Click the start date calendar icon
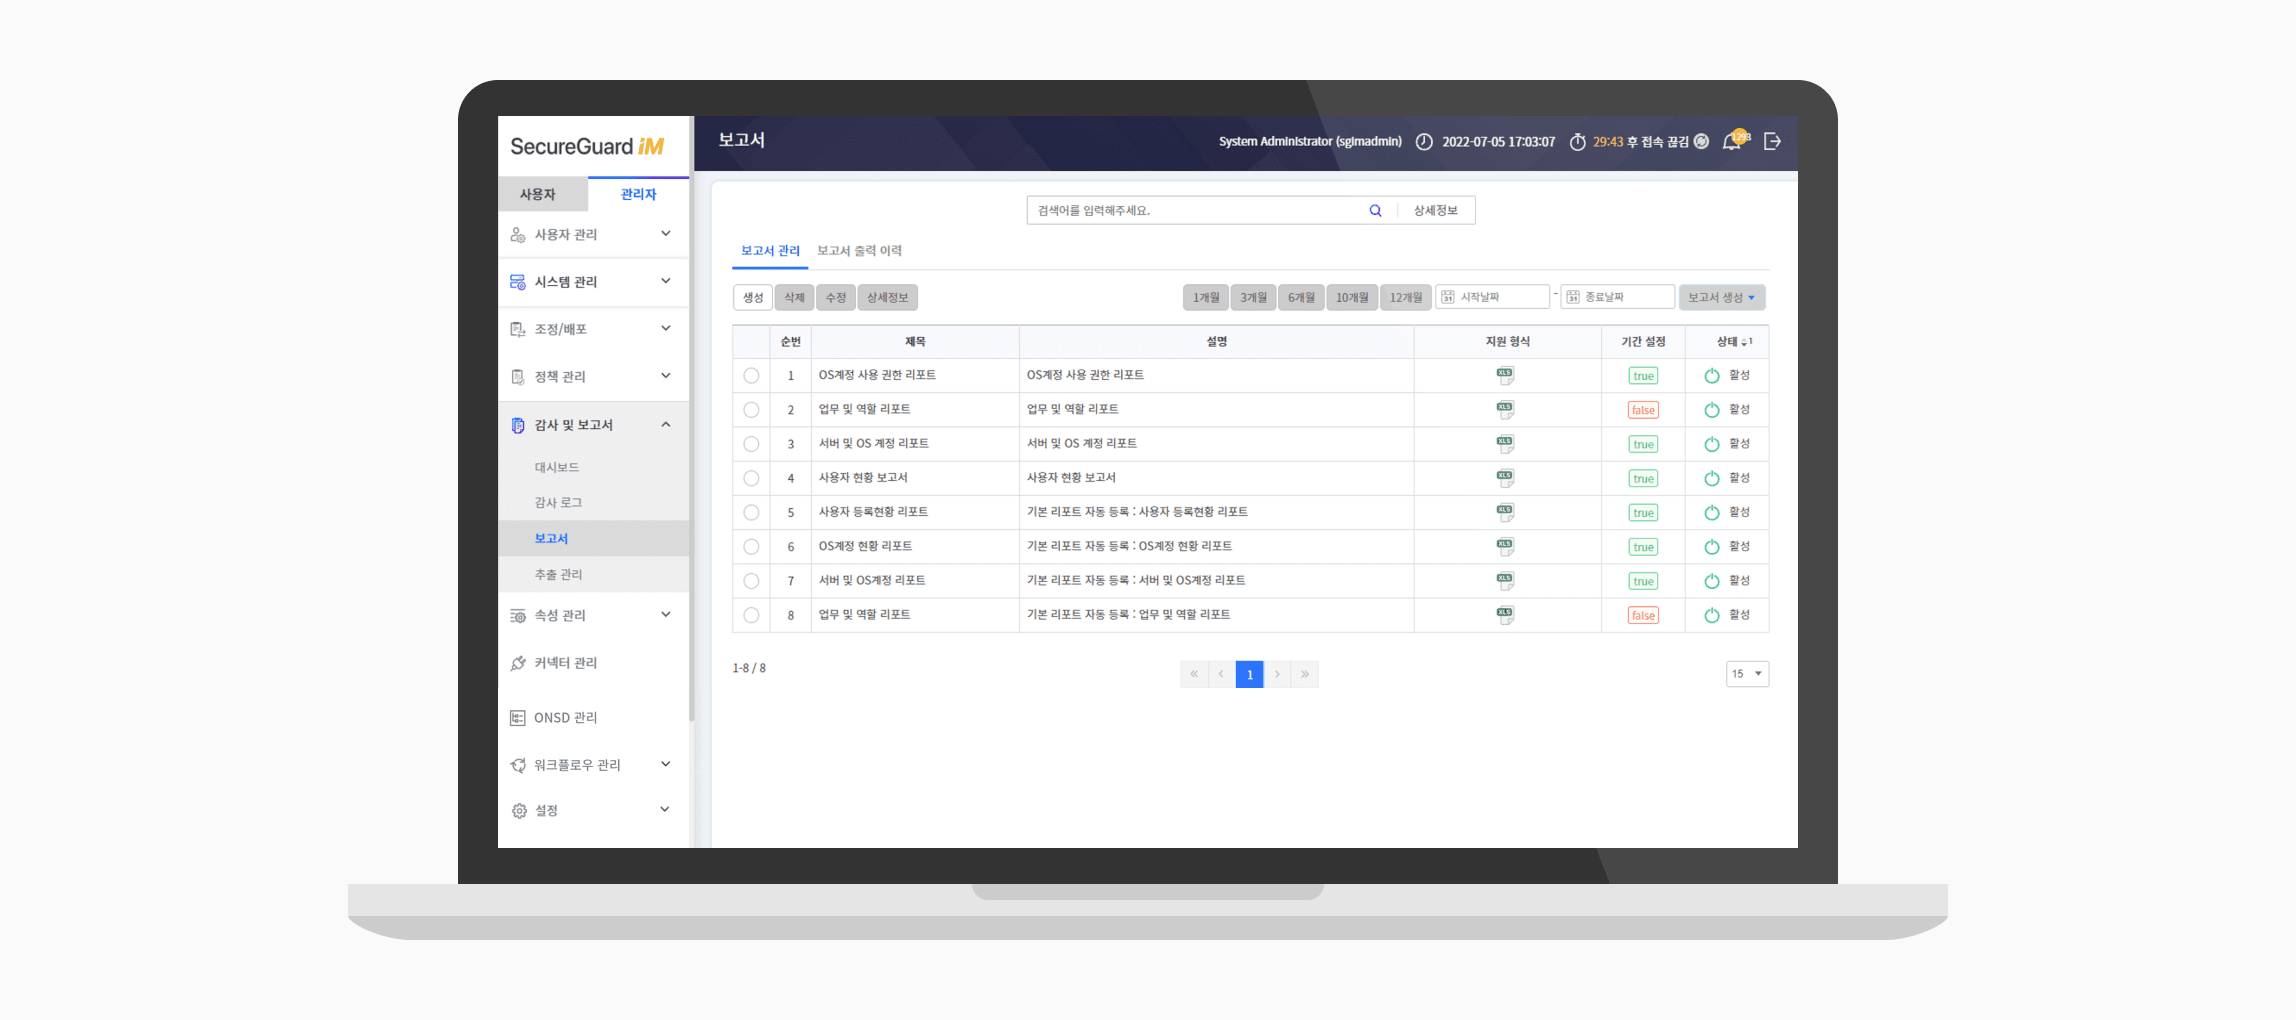Image resolution: width=2296 pixels, height=1020 pixels. [x=1447, y=297]
